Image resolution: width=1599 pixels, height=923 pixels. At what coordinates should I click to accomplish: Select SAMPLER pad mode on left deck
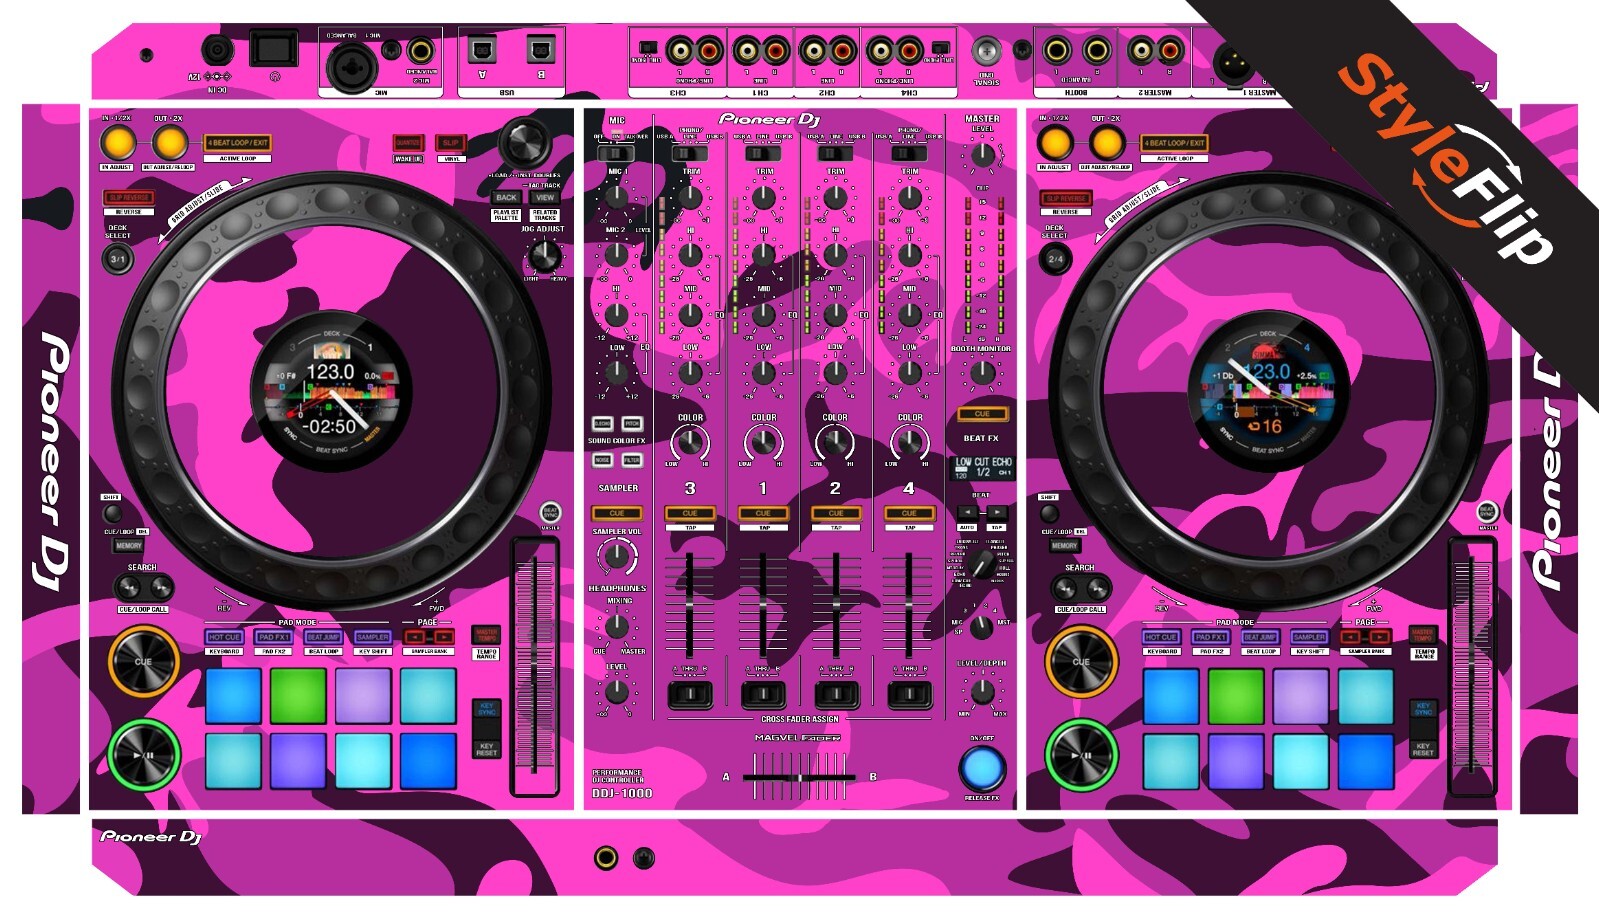click(x=372, y=637)
